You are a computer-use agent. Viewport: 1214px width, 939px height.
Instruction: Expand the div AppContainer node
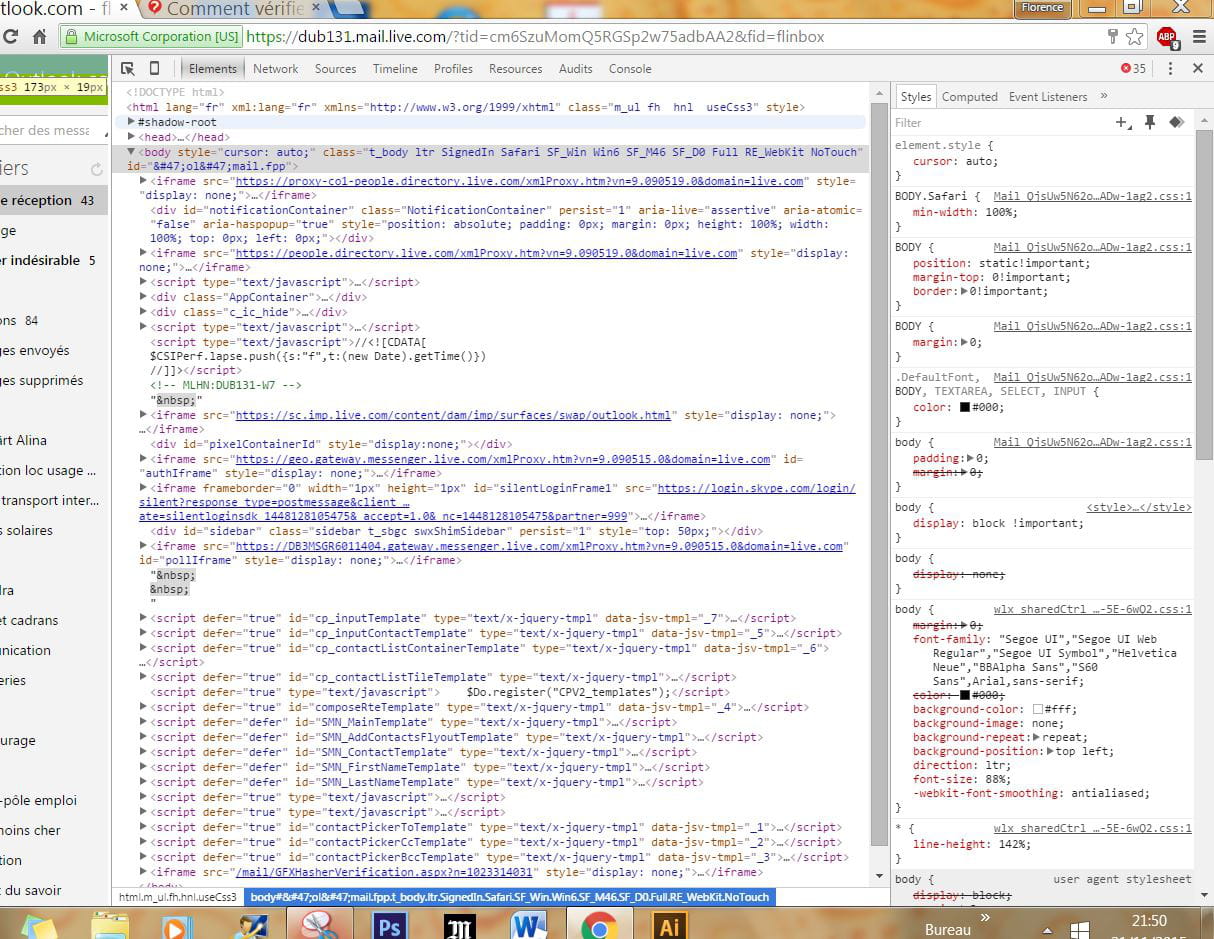click(144, 297)
